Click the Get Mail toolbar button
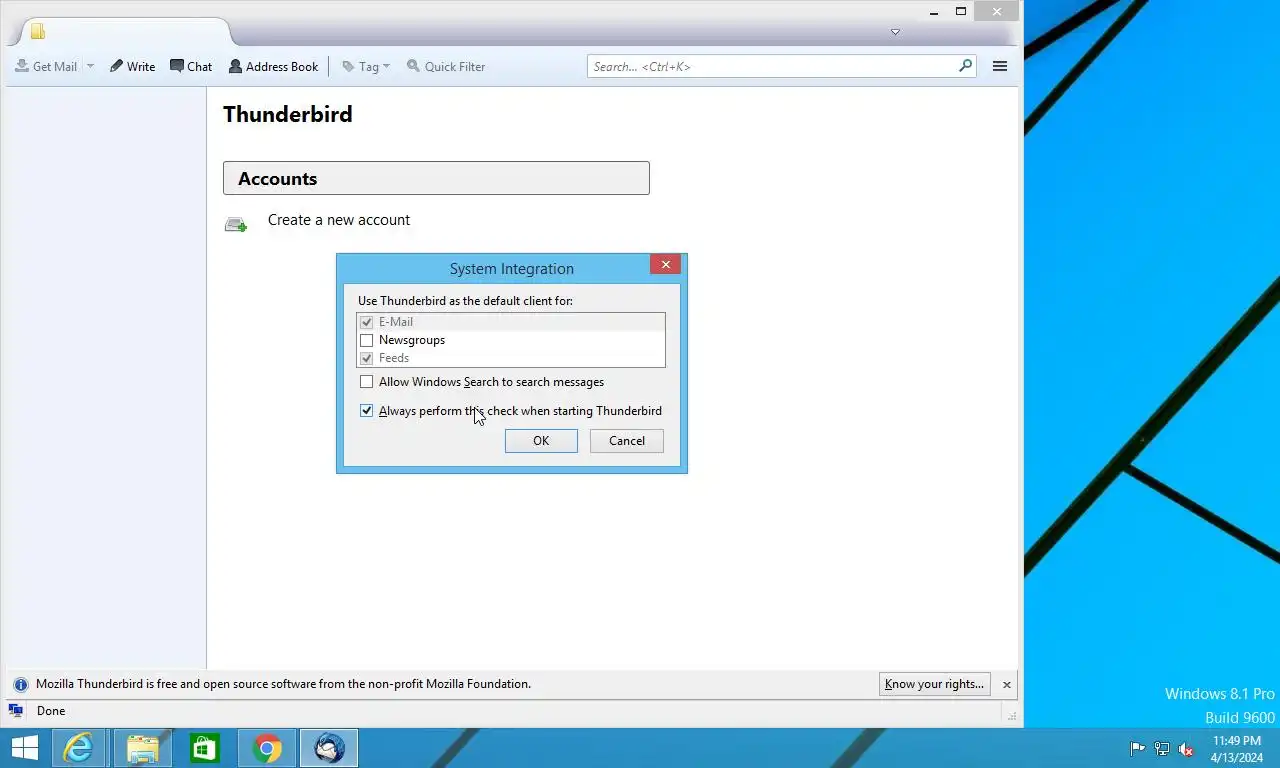The height and width of the screenshot is (768, 1280). (x=46, y=66)
